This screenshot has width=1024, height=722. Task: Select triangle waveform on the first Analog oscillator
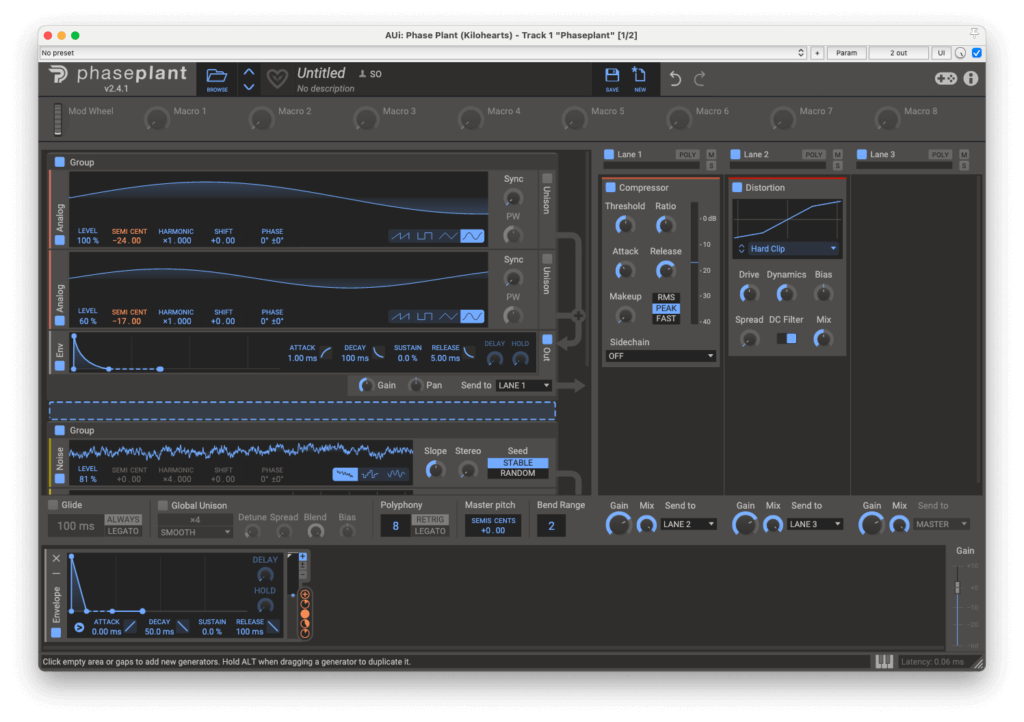448,236
